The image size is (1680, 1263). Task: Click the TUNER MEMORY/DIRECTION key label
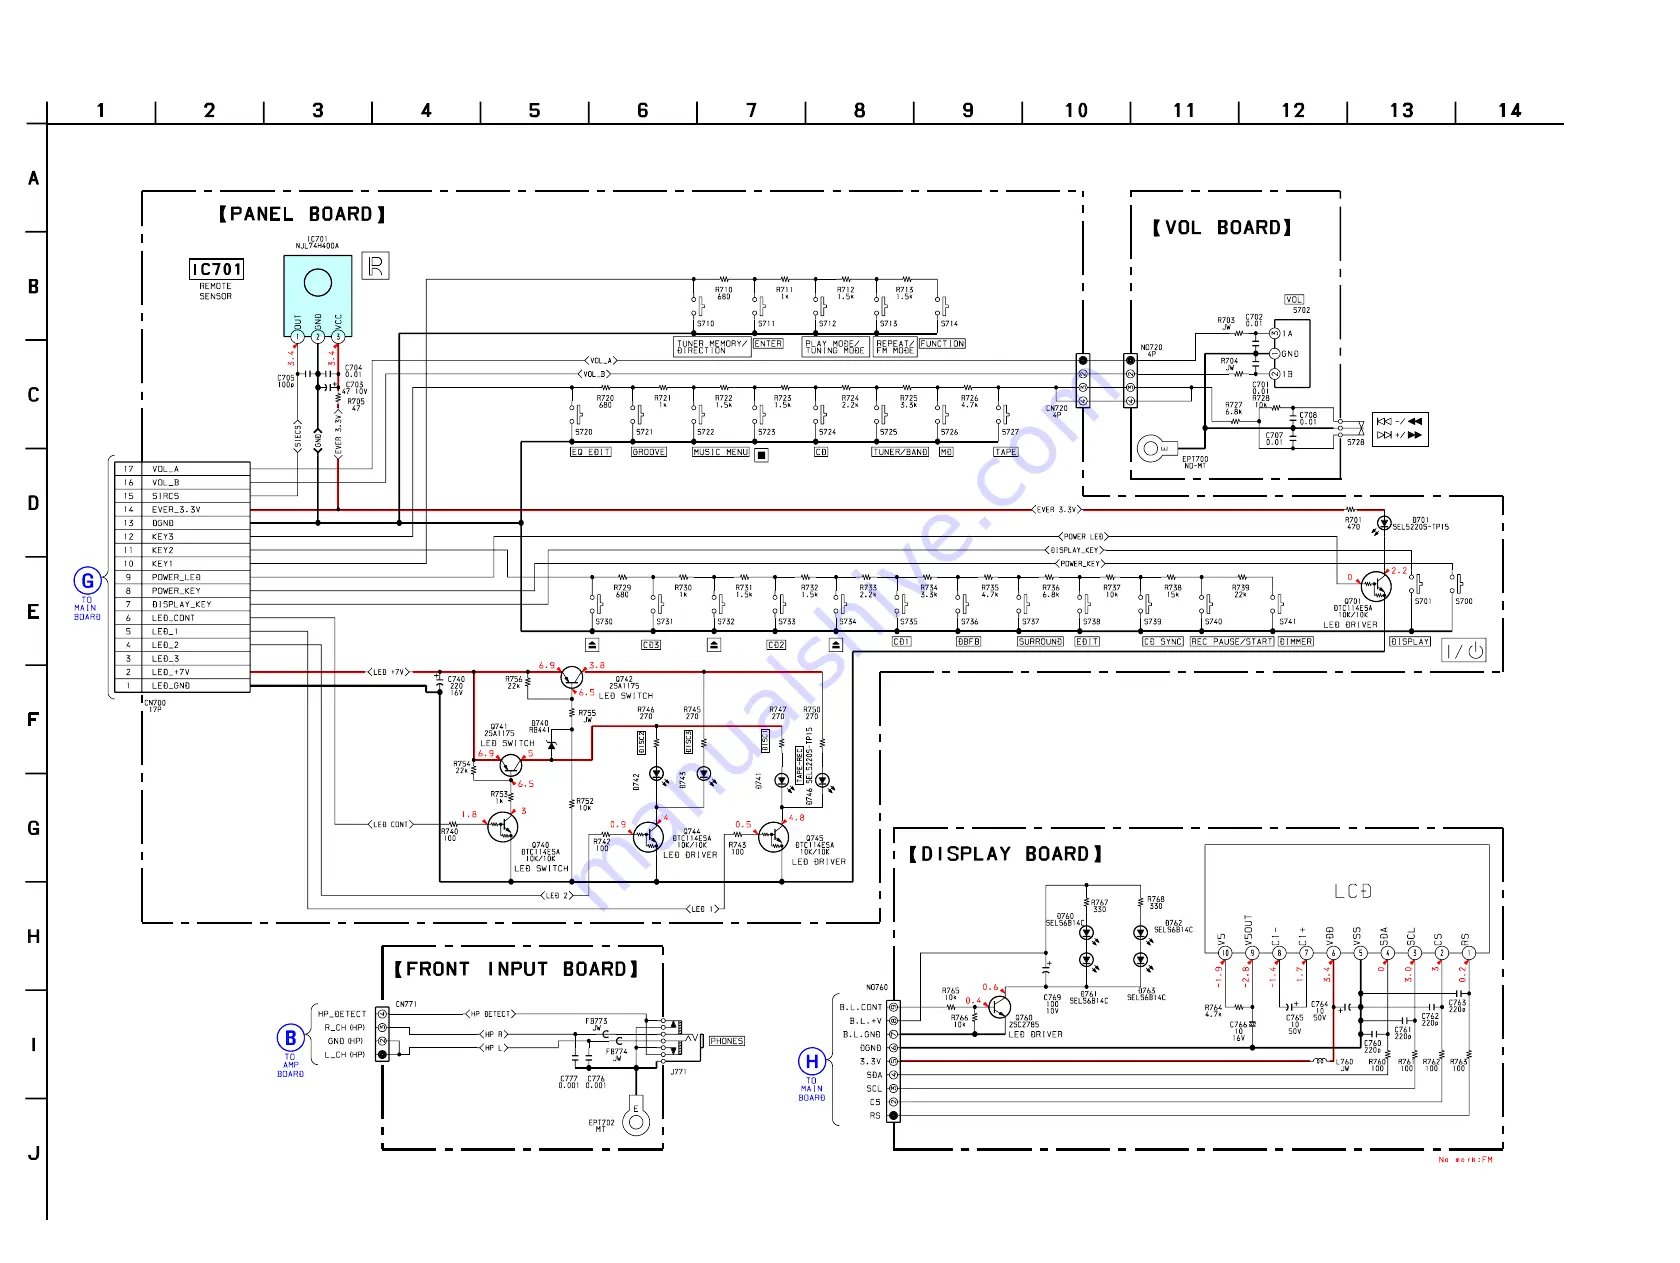point(713,347)
